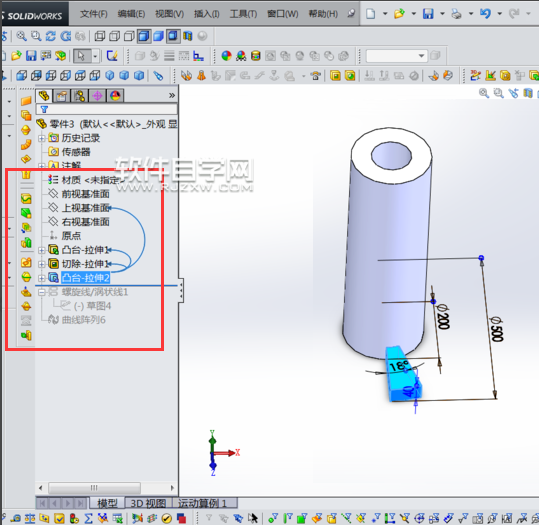This screenshot has width=539, height=525.
Task: Open the 插入(I) menu
Action: click(207, 14)
